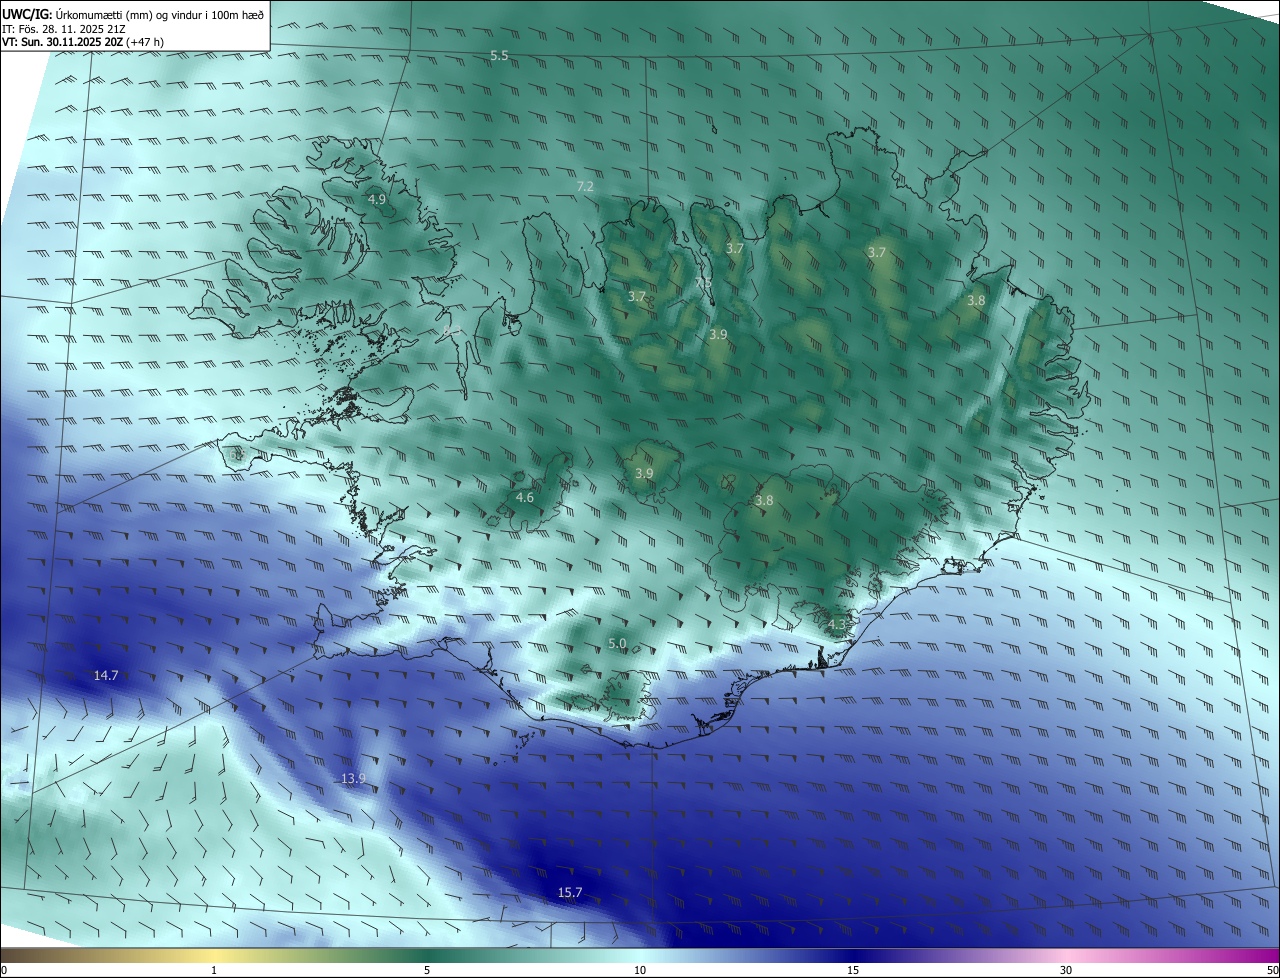The image size is (1280, 978).
Task: Click the 4.3 value near the southeast coast
Action: pos(836,625)
